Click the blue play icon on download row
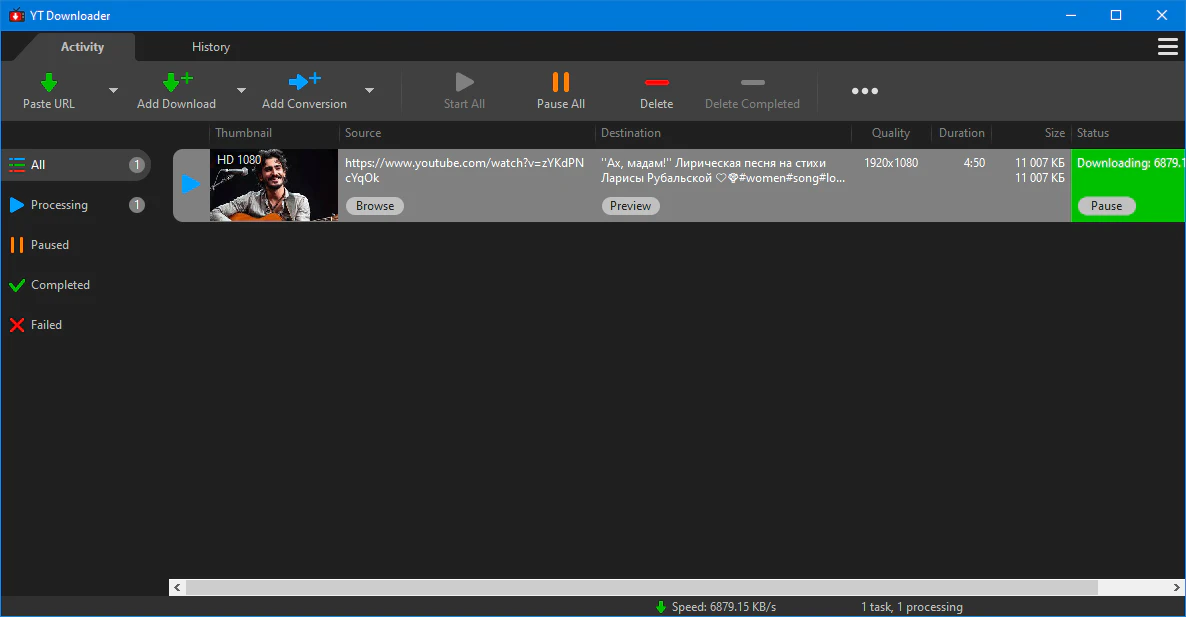Image resolution: width=1186 pixels, height=617 pixels. [191, 184]
